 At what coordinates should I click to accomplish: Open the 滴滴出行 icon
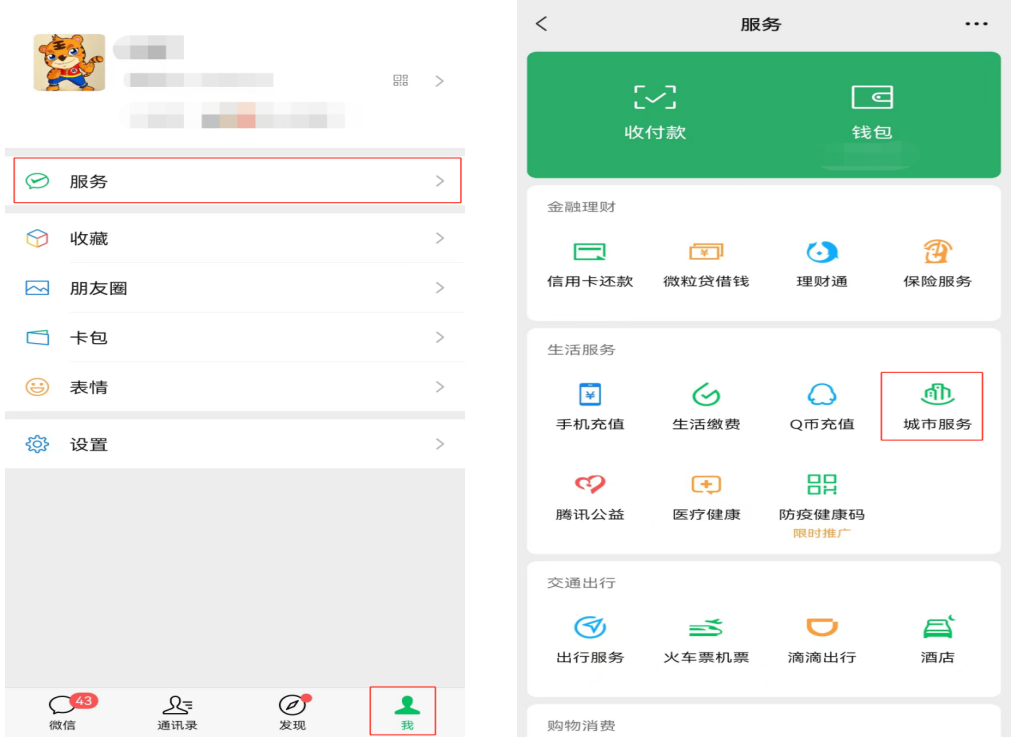point(821,627)
